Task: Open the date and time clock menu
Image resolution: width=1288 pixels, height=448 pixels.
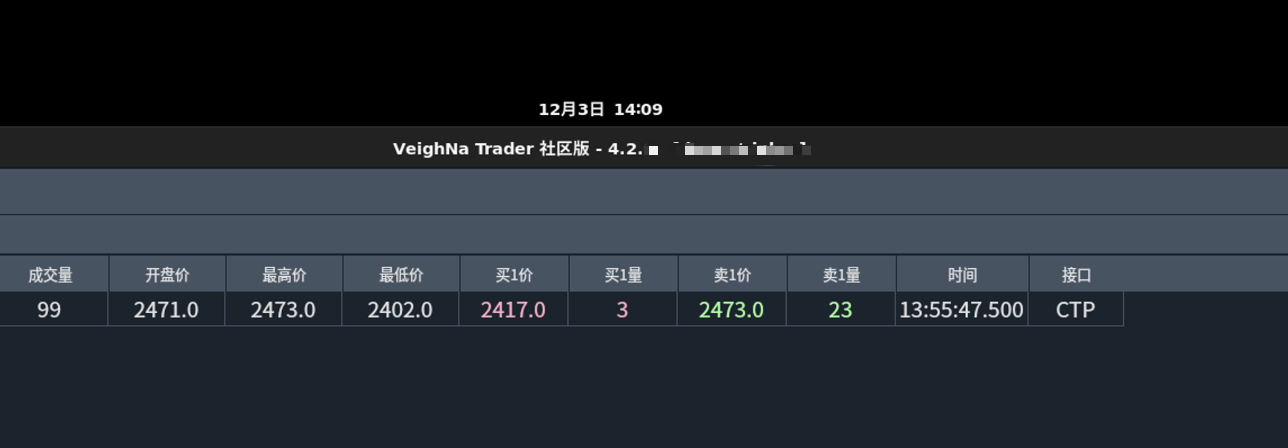Action: tap(600, 109)
